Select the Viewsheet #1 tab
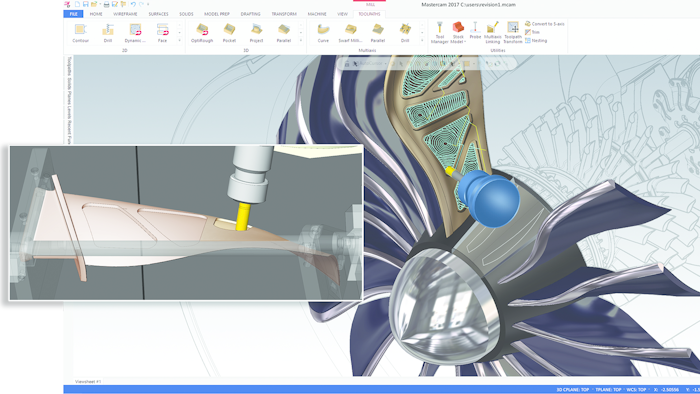 pos(88,382)
